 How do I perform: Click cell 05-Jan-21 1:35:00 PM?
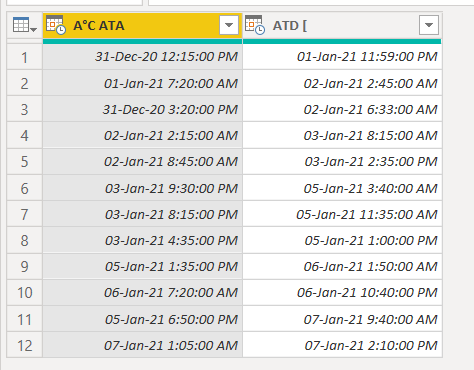point(142,267)
